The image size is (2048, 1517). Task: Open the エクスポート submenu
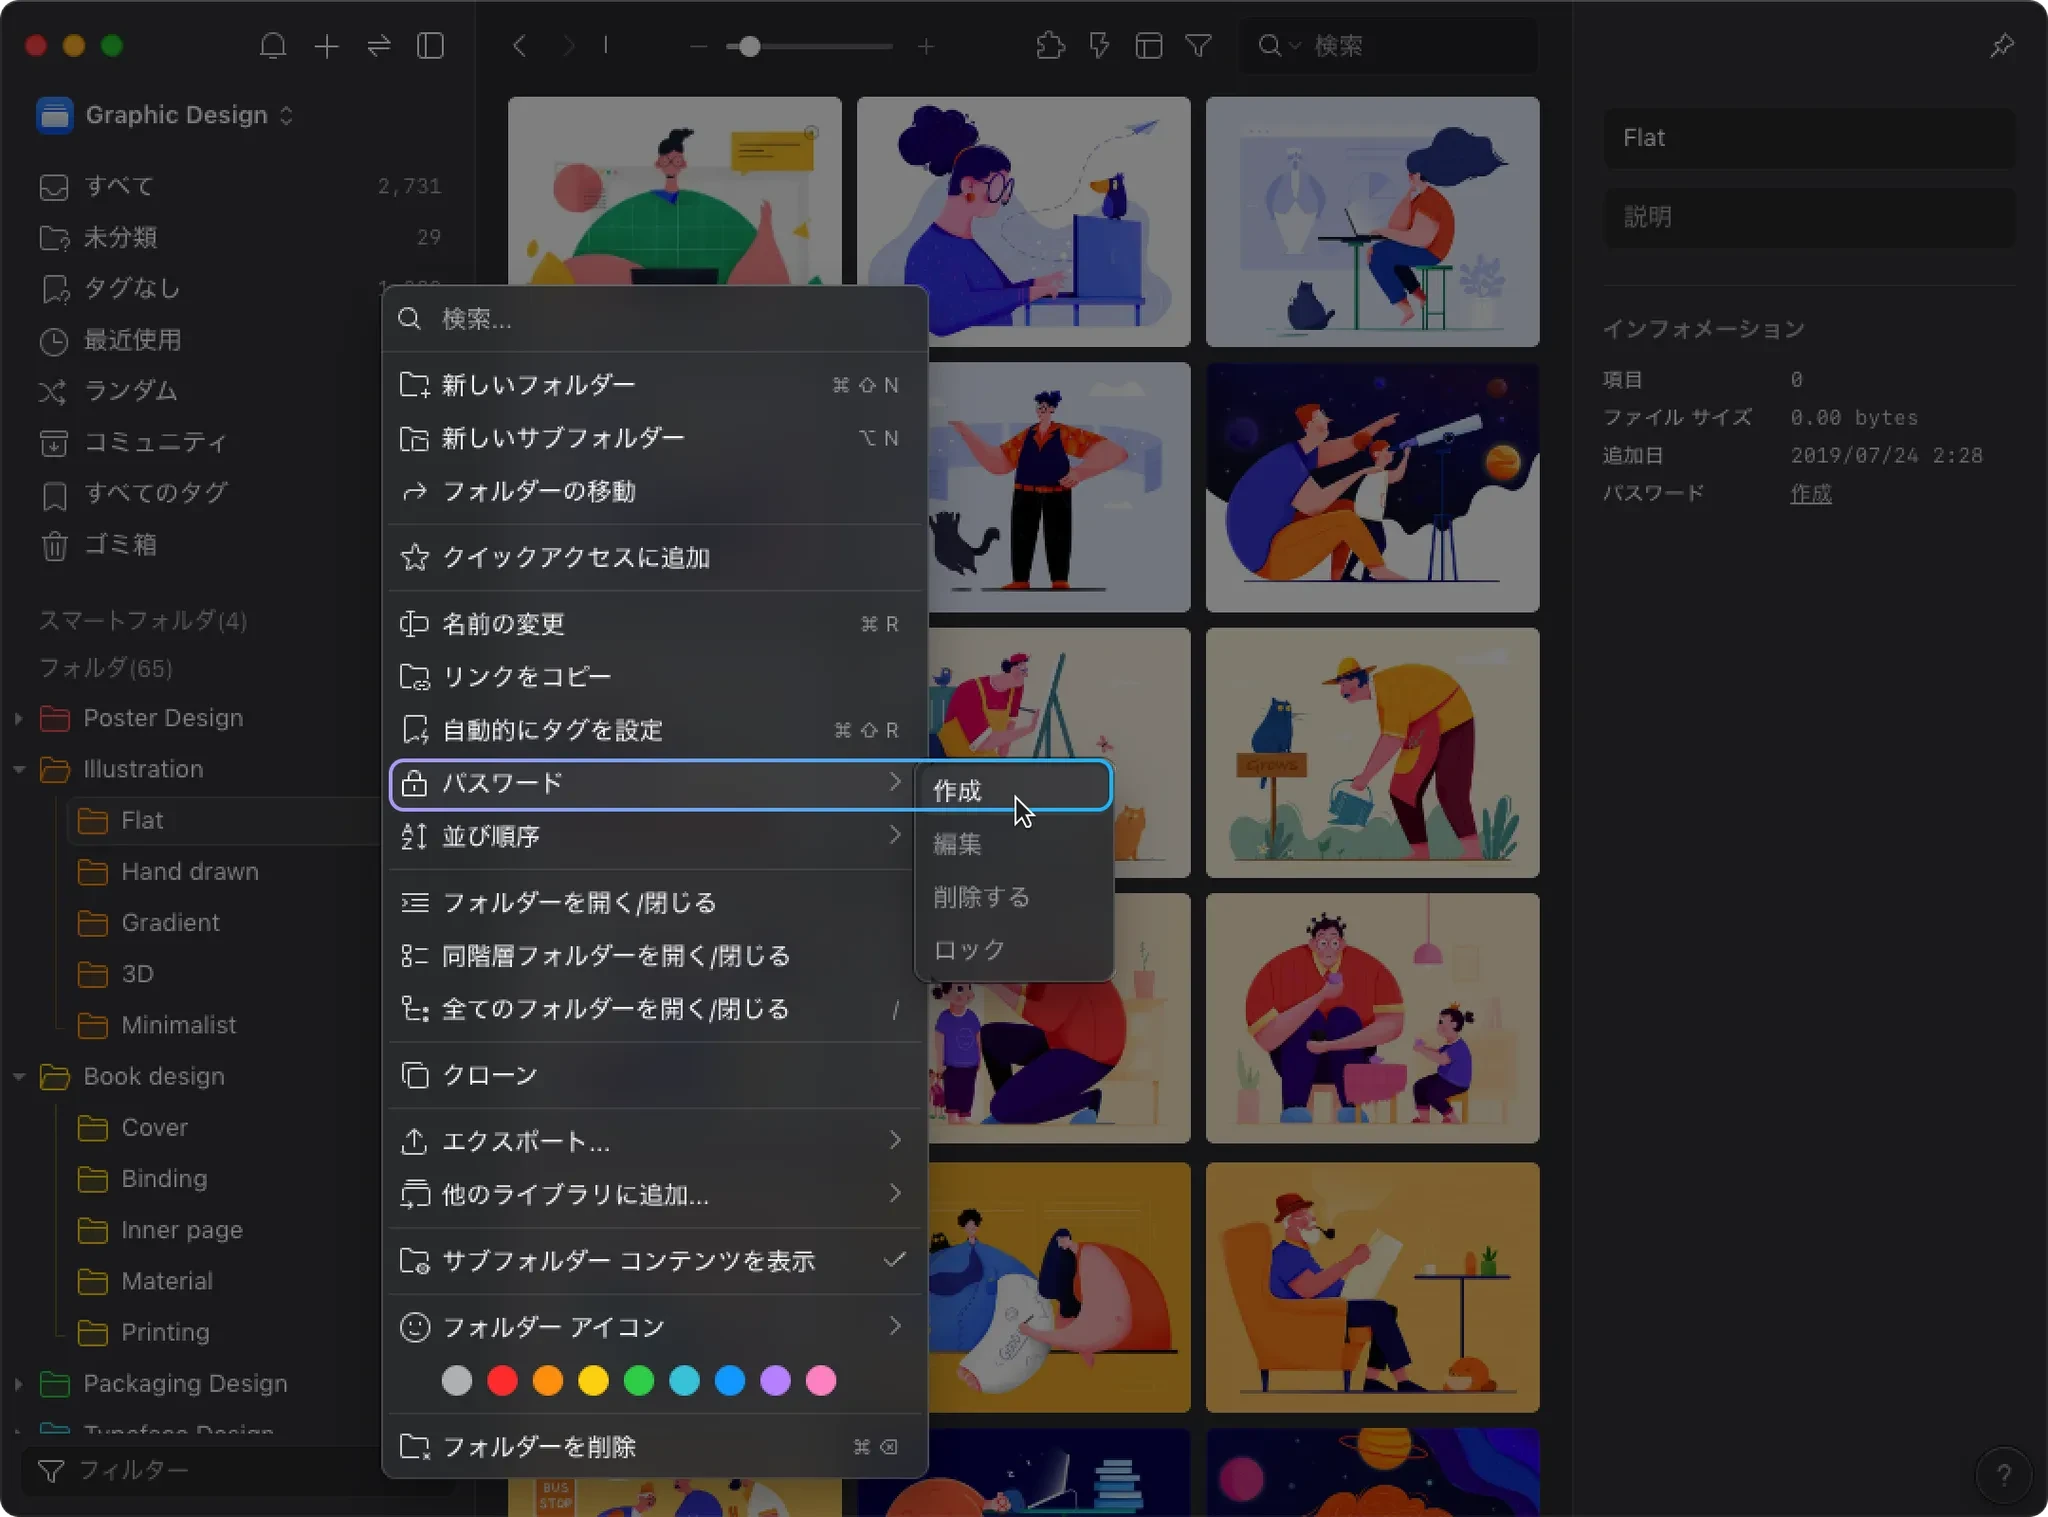654,1141
